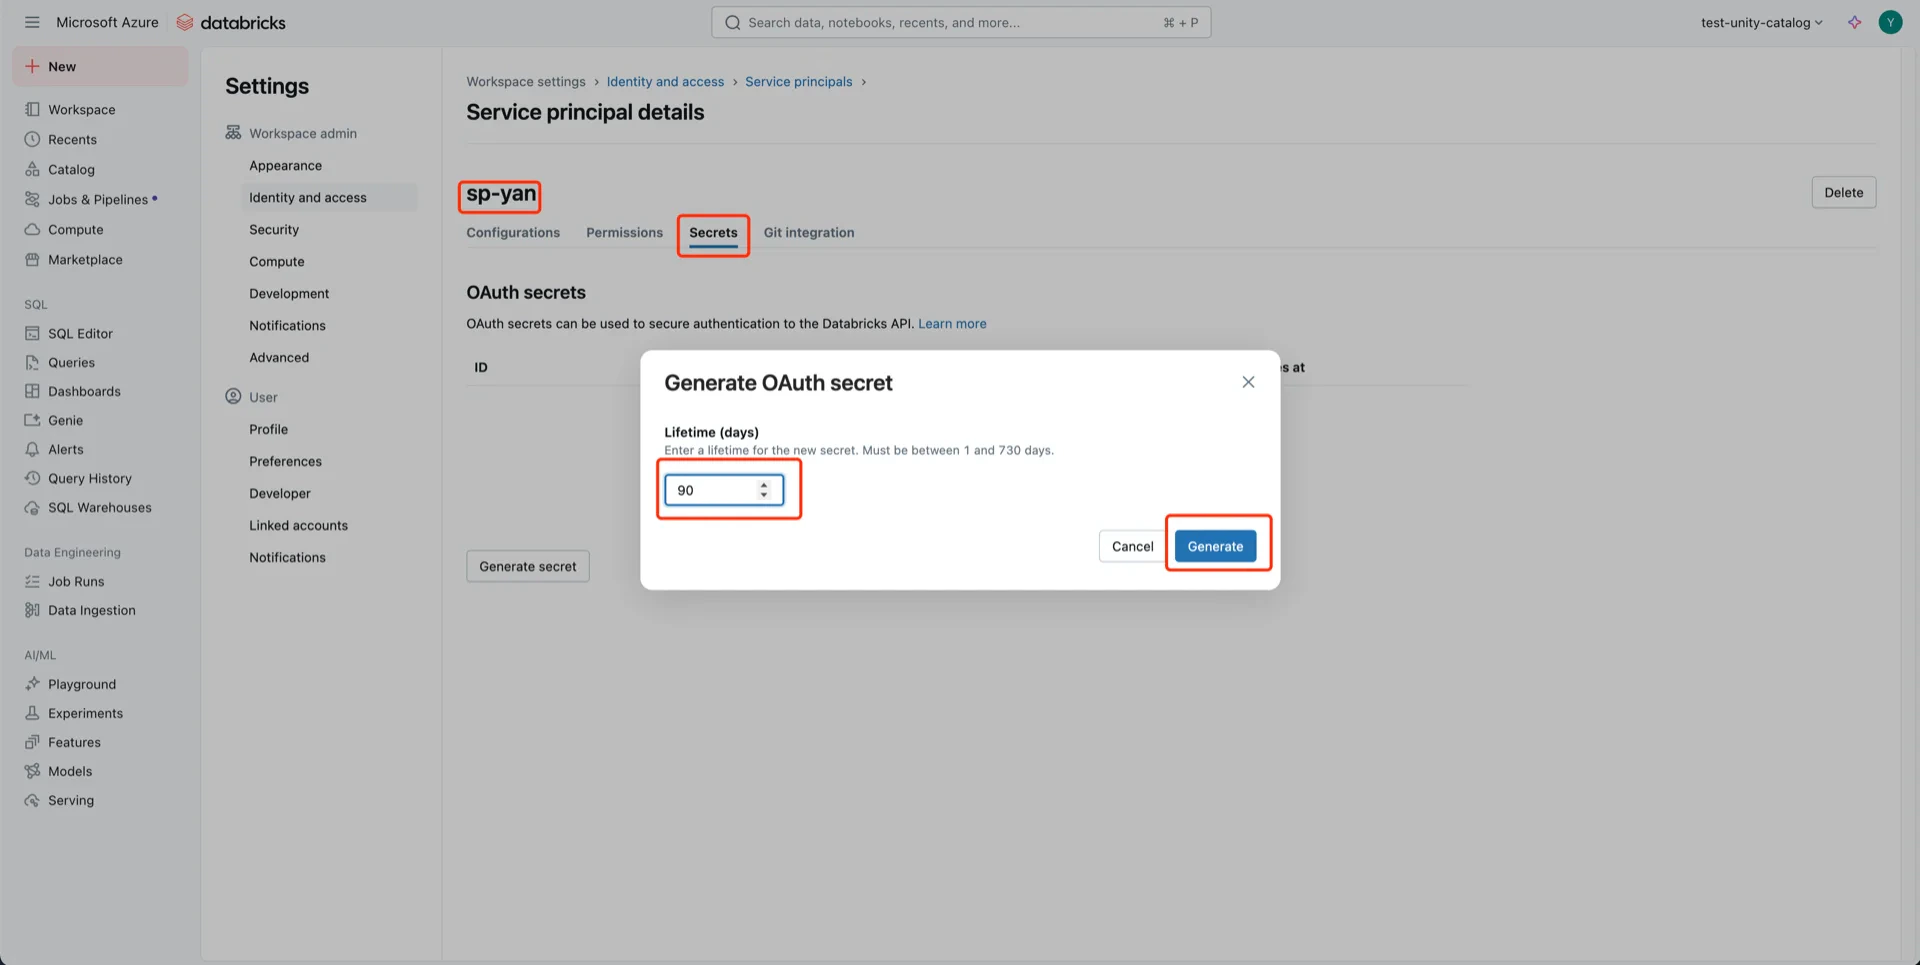Click the Recents clock icon
Screen dimensions: 1920x965
(x=33, y=139)
